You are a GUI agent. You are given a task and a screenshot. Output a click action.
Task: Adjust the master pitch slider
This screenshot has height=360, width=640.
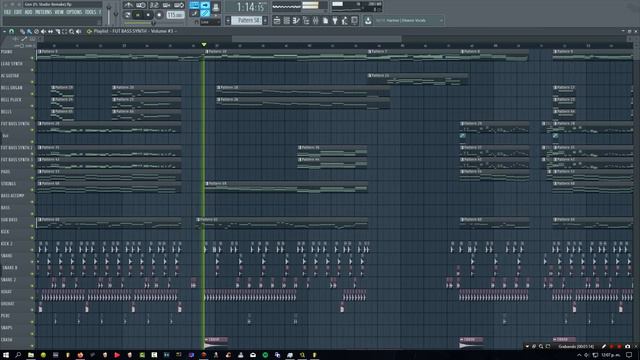[x=116, y=14]
